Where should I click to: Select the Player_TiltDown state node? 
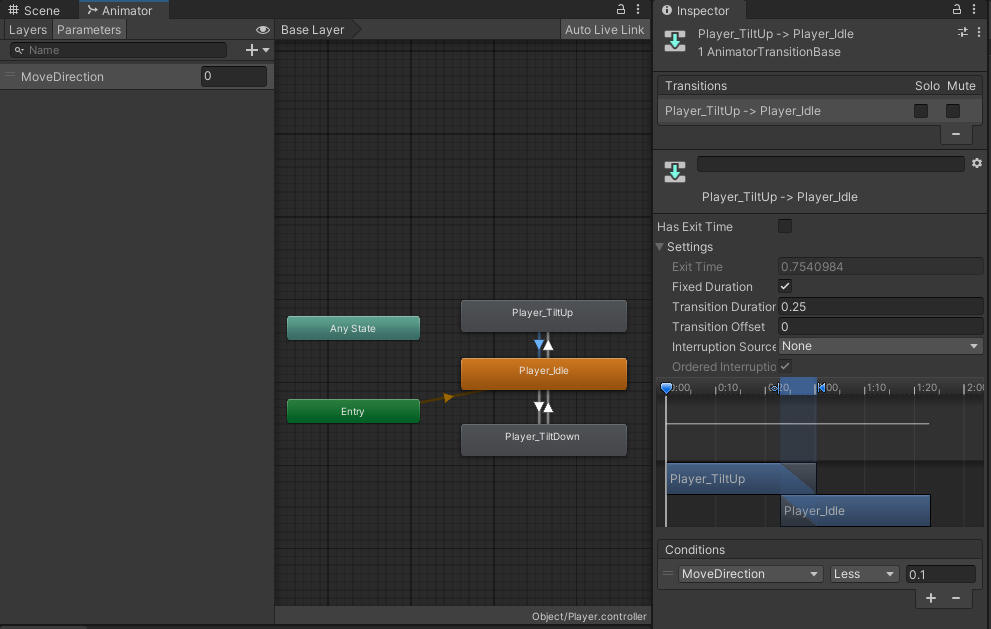coord(544,439)
